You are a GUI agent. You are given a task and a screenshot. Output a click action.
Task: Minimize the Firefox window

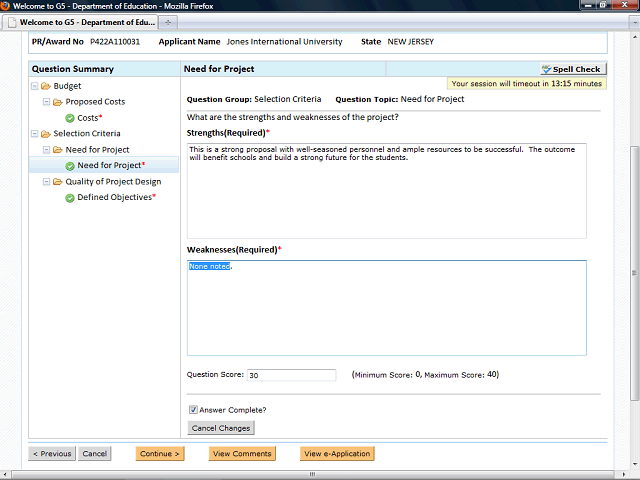588,5
